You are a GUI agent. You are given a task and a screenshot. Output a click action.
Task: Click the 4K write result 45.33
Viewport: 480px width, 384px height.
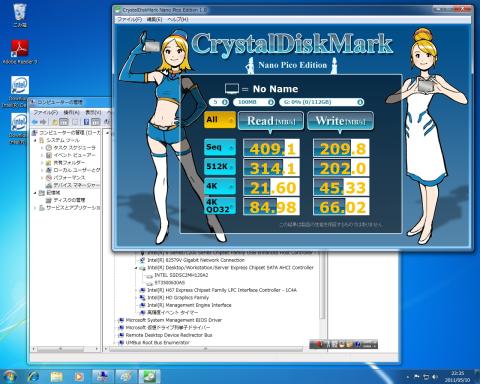click(x=341, y=187)
